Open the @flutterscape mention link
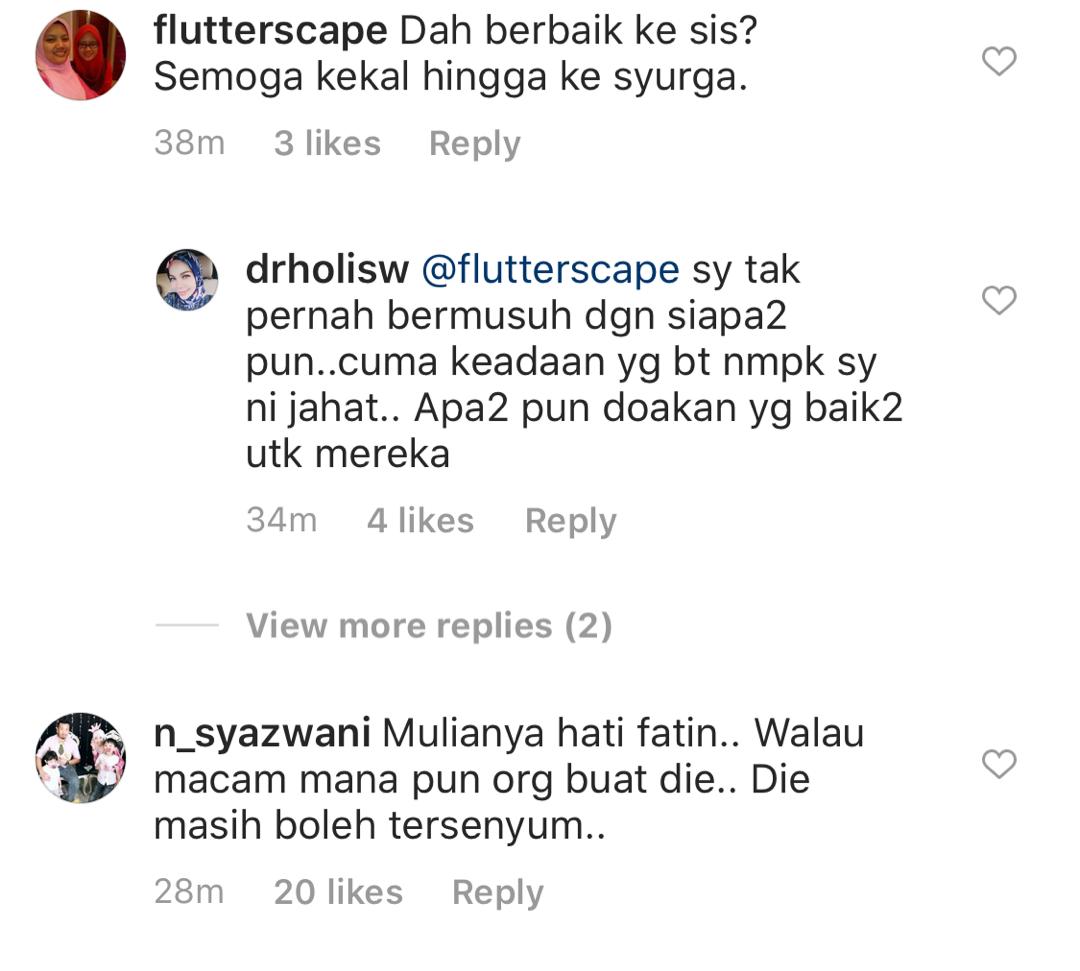This screenshot has height=971, width=1080. pyautogui.click(x=550, y=269)
